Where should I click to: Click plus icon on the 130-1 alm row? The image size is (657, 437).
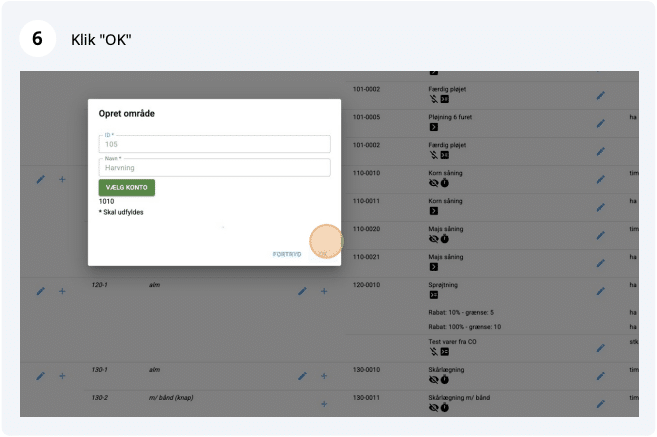(x=324, y=376)
